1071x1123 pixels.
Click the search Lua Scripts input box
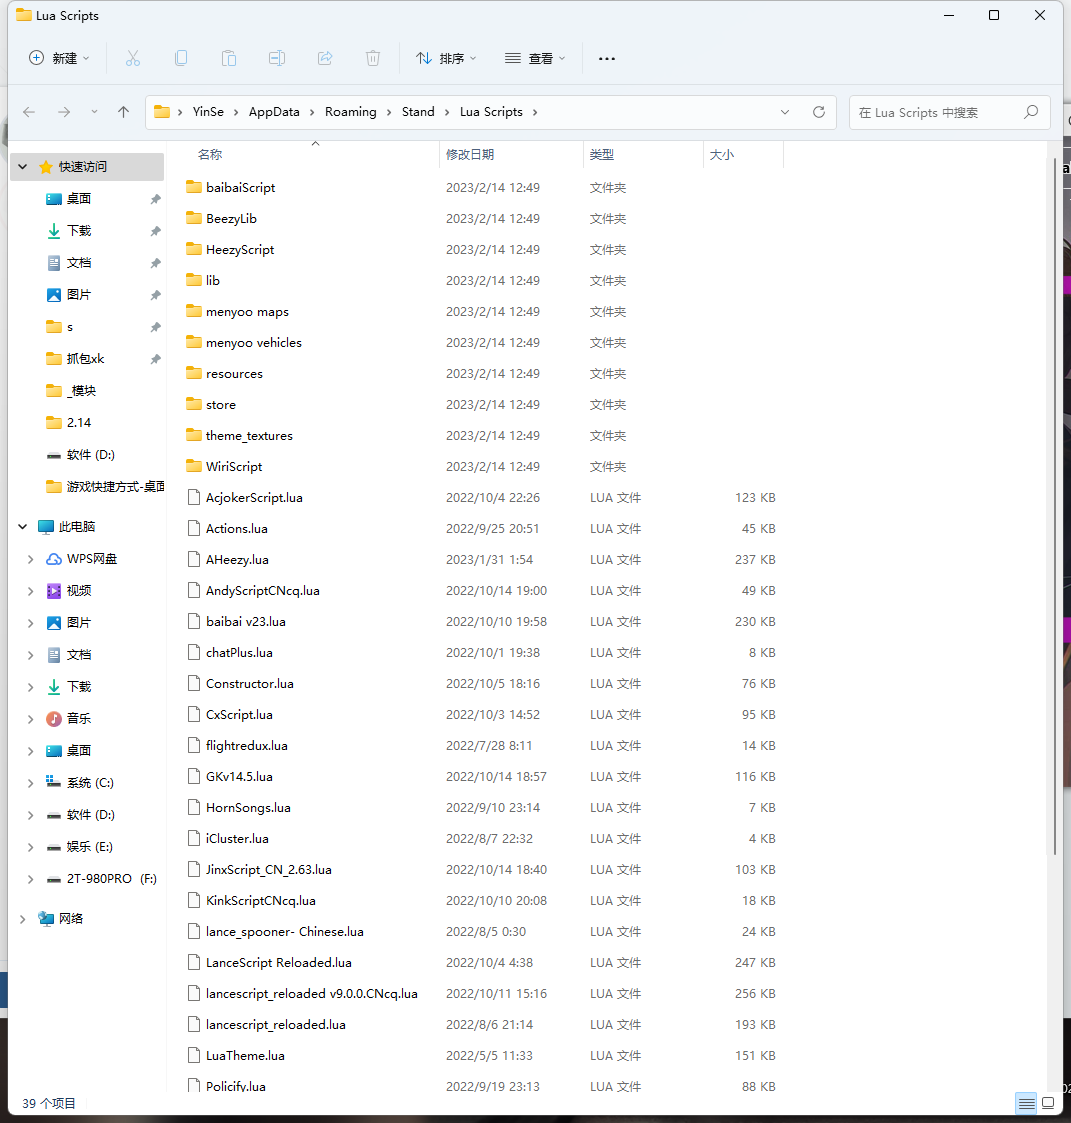pos(935,112)
